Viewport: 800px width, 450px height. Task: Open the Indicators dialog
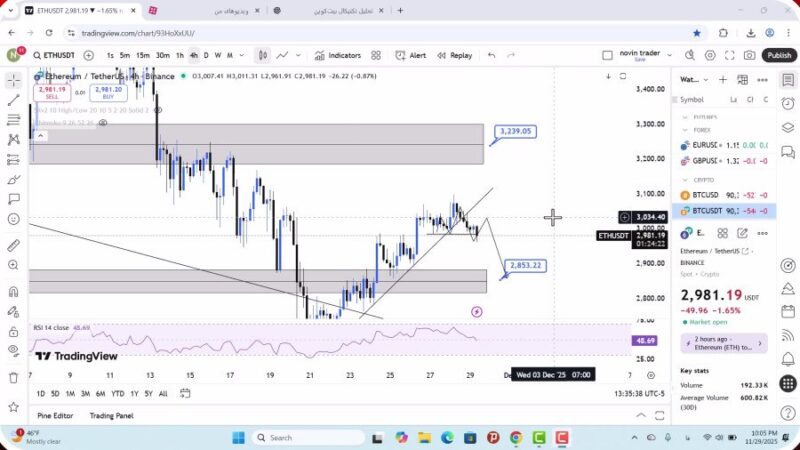pyautogui.click(x=338, y=55)
